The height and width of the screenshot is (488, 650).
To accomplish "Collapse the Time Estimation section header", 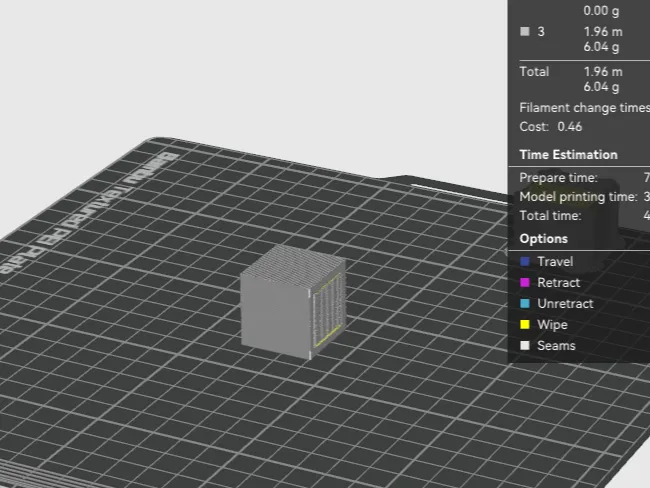I will coord(568,155).
